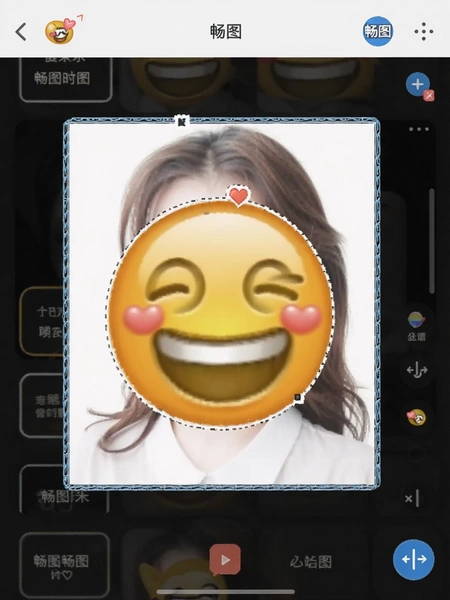The height and width of the screenshot is (600, 450).
Task: Select the laughing emoji sticker on face
Action: (x=220, y=313)
